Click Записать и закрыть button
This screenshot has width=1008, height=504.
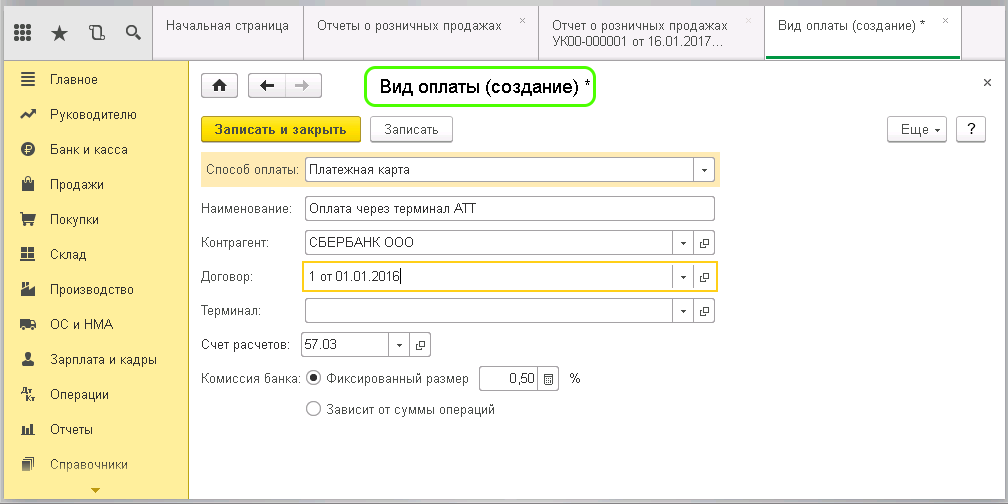(x=280, y=129)
